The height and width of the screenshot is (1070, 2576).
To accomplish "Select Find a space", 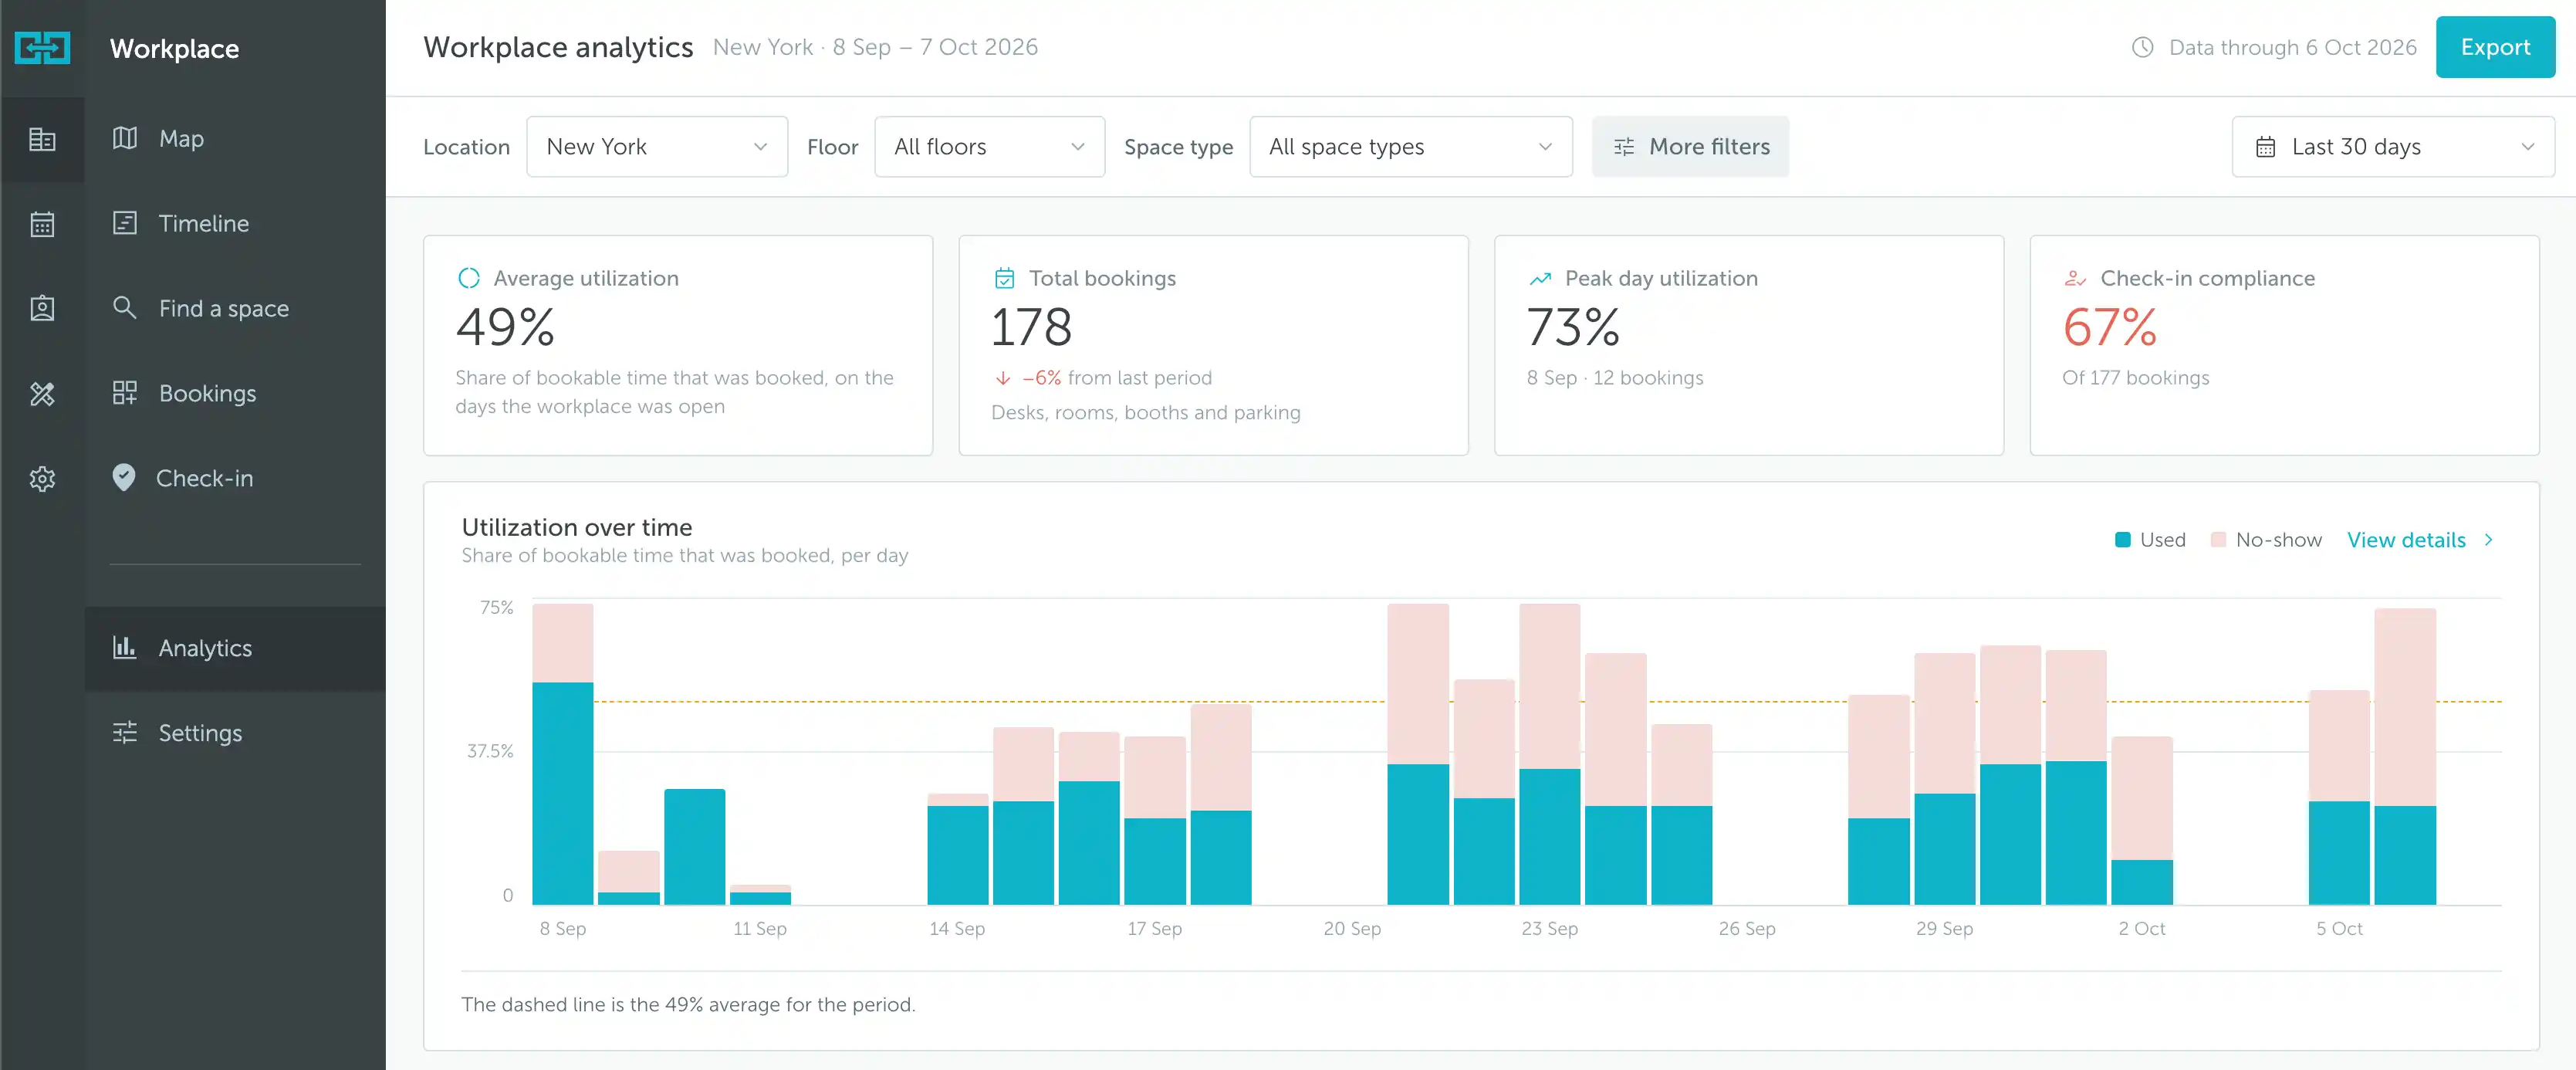I will [x=235, y=308].
